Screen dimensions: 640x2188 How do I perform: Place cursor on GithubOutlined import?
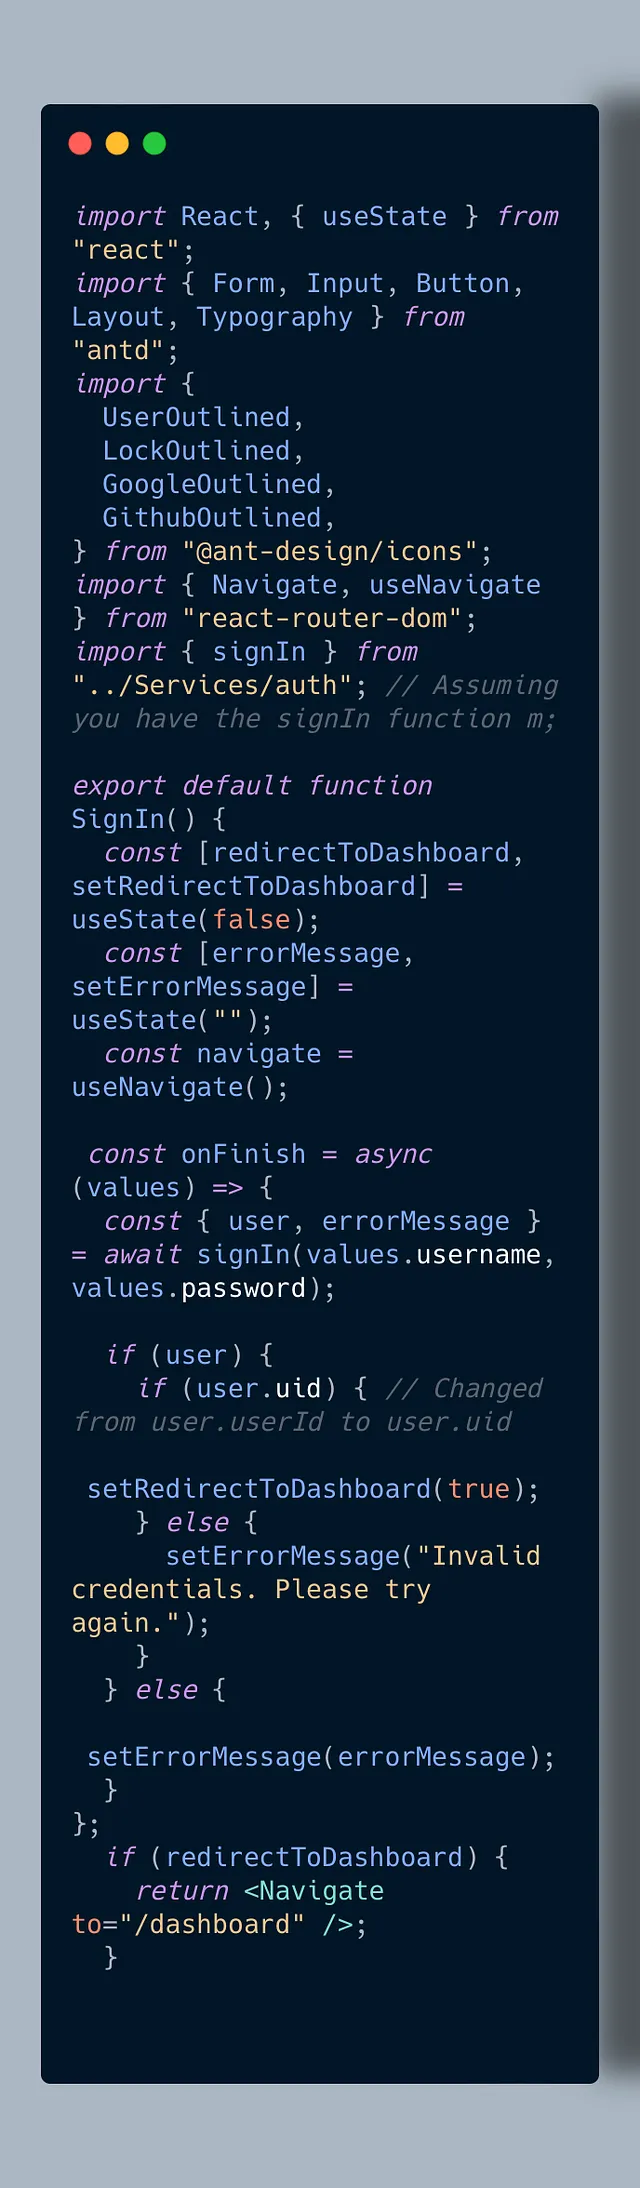[x=212, y=518]
